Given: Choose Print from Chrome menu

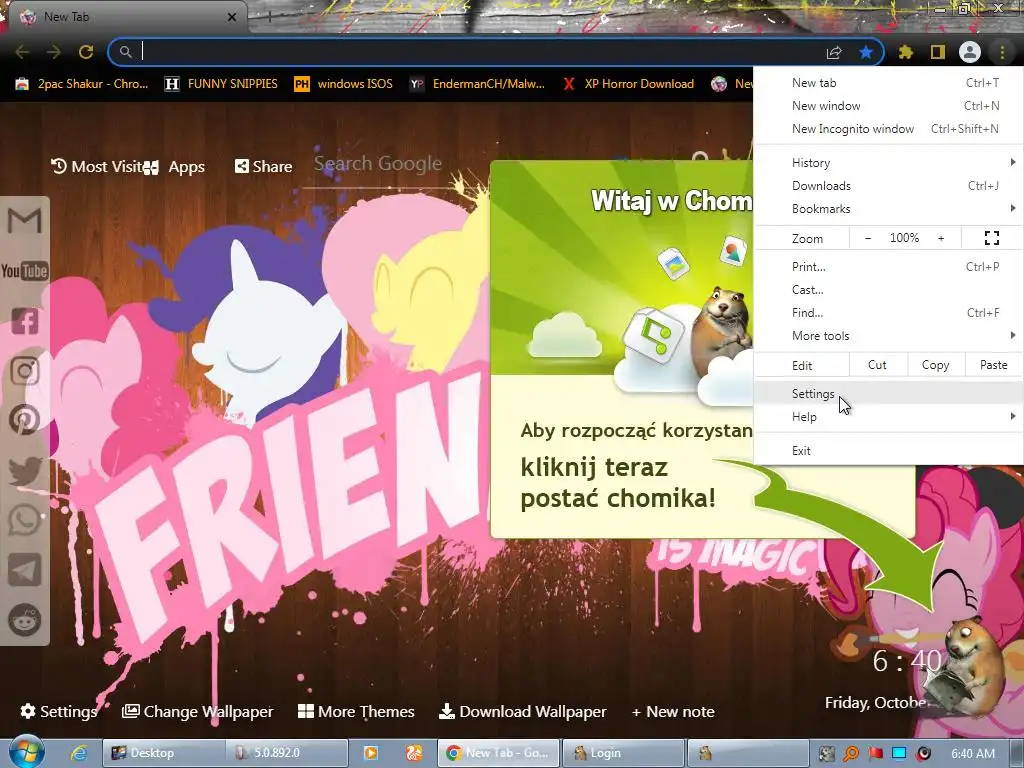Looking at the screenshot, I should coord(888,266).
